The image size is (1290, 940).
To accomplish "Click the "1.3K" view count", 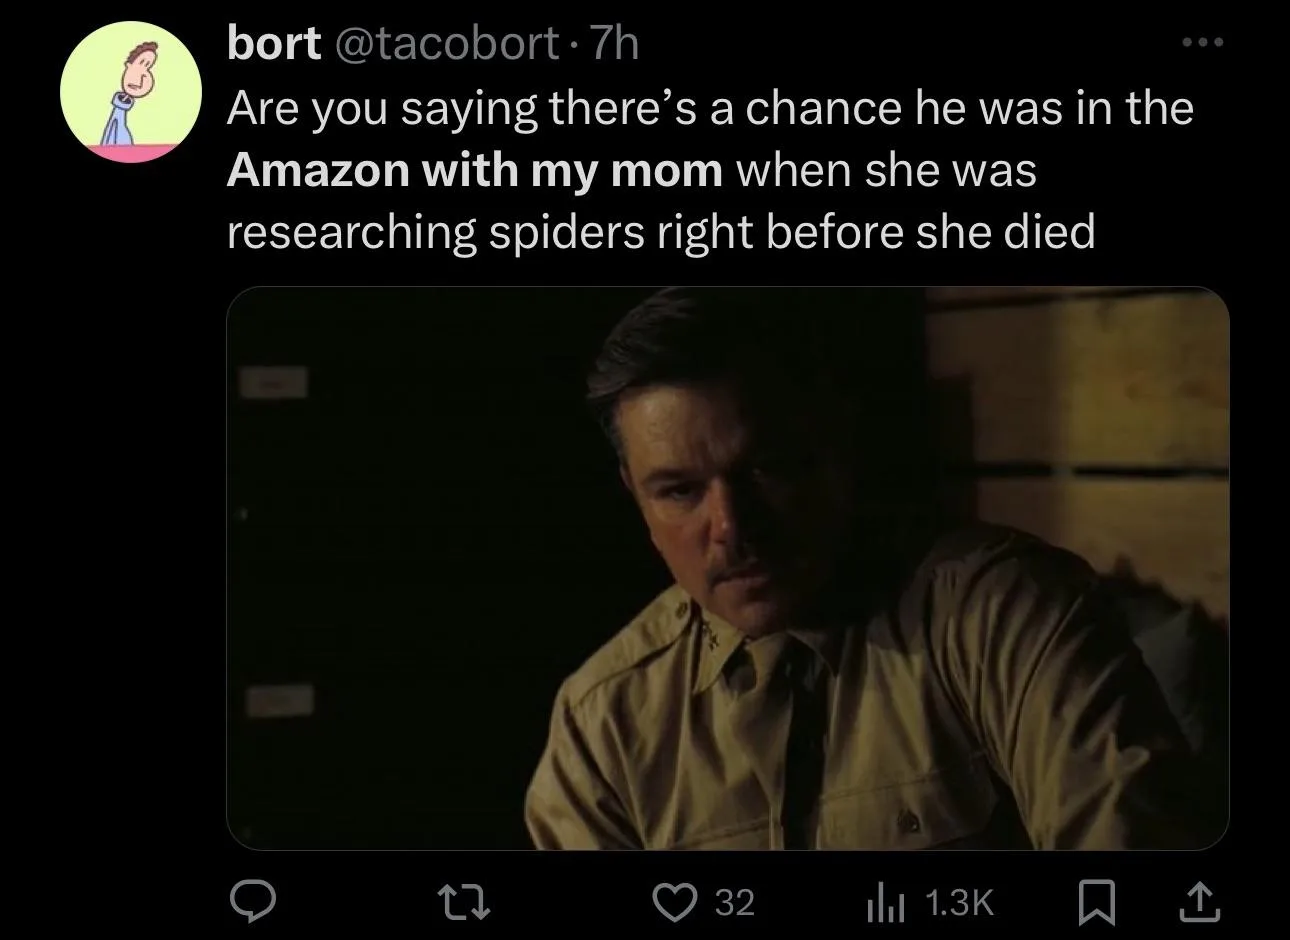I will pyautogui.click(x=960, y=903).
